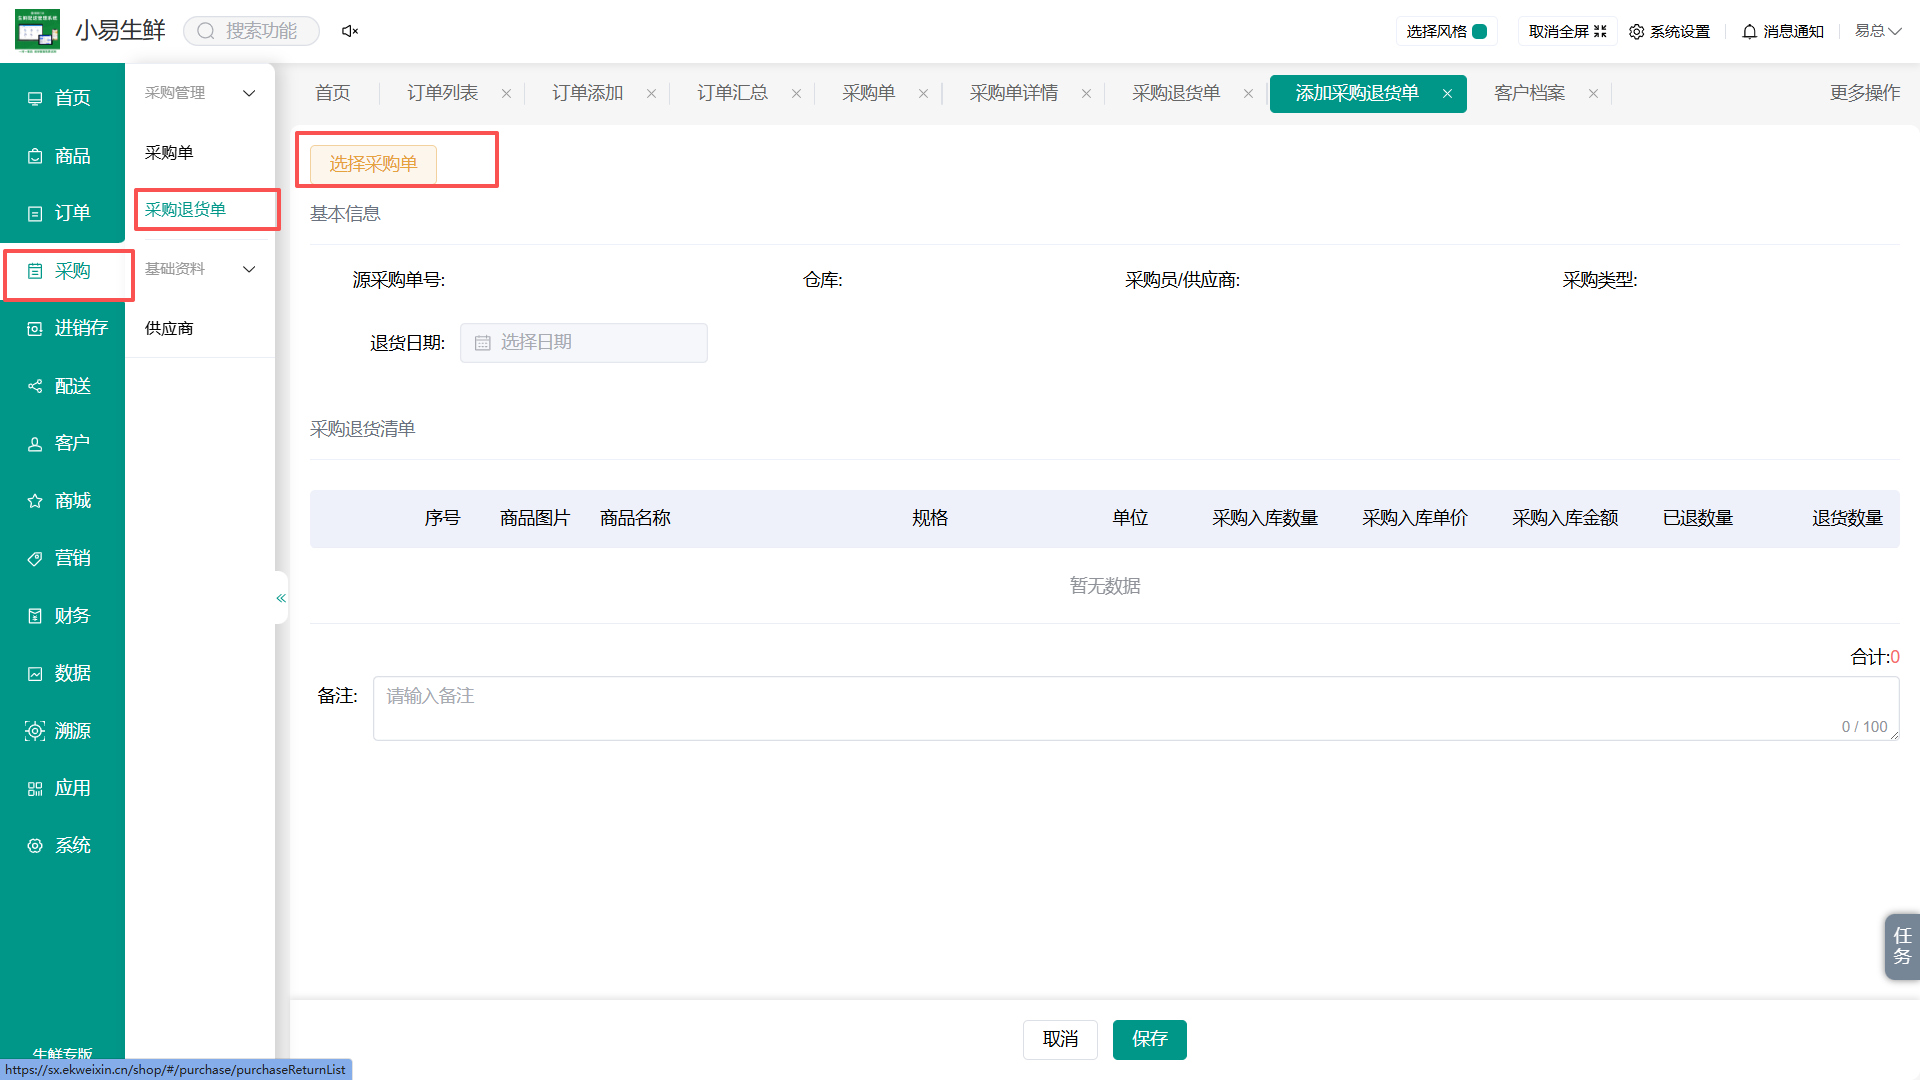This screenshot has width=1920, height=1080.
Task: Open the 订单 sidebar section
Action: point(60,213)
